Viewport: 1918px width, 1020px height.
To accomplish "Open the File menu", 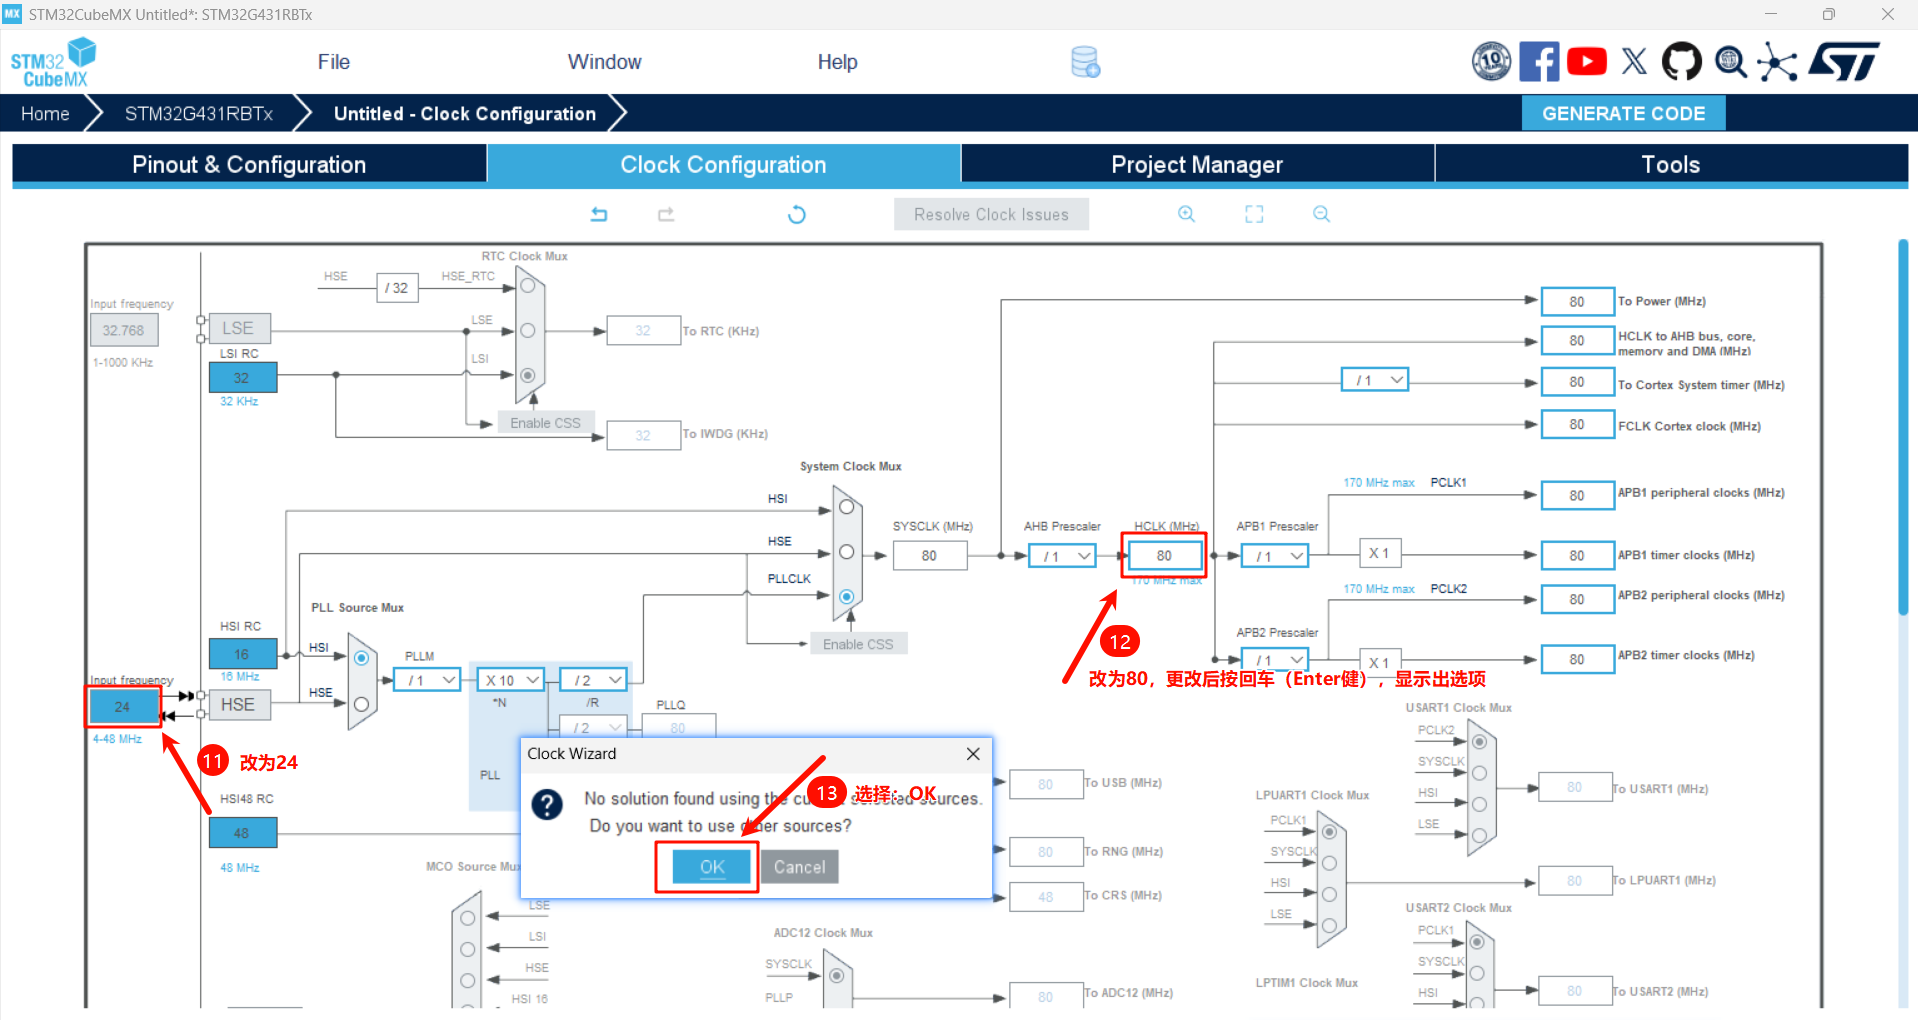I will pos(333,62).
